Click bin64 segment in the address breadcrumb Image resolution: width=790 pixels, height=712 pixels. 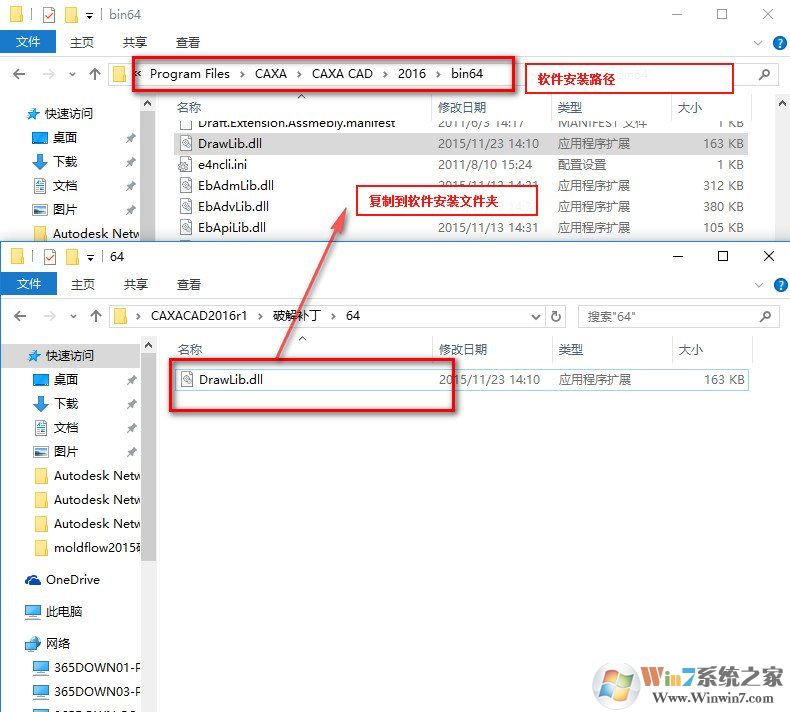click(x=467, y=74)
